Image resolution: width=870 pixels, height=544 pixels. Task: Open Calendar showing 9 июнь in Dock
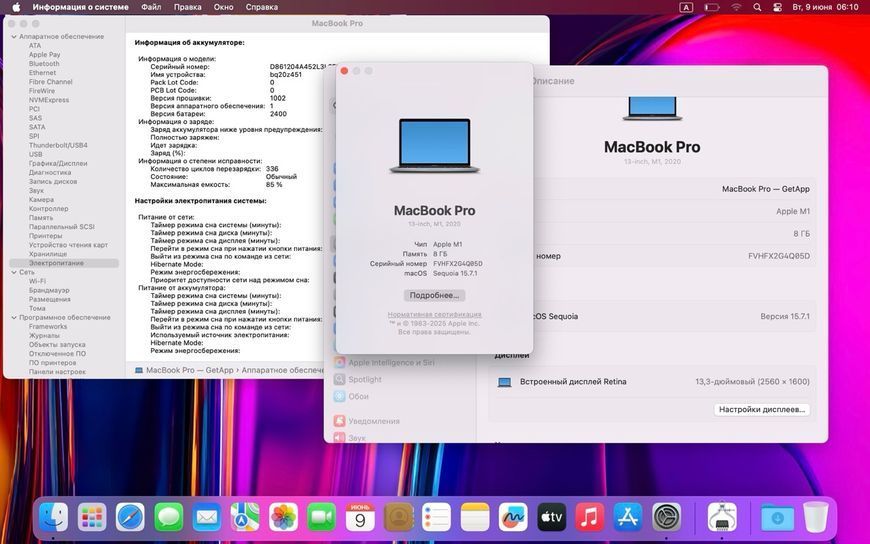pyautogui.click(x=360, y=517)
